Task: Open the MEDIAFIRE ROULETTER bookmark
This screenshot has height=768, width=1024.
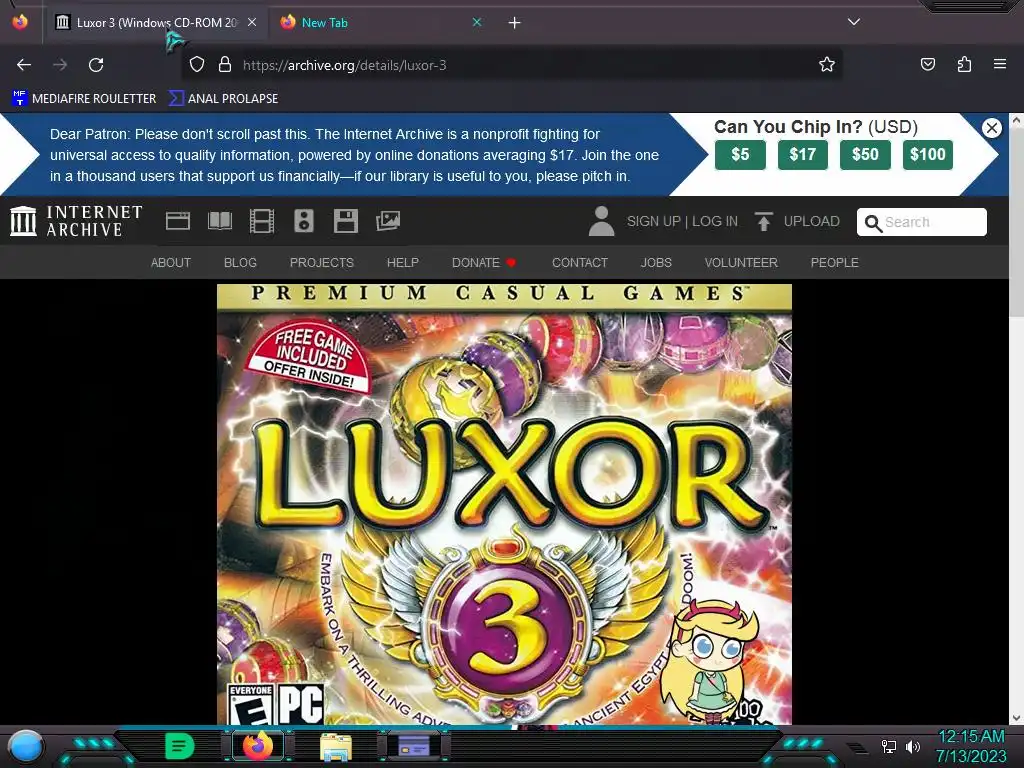Action: pyautogui.click(x=84, y=99)
